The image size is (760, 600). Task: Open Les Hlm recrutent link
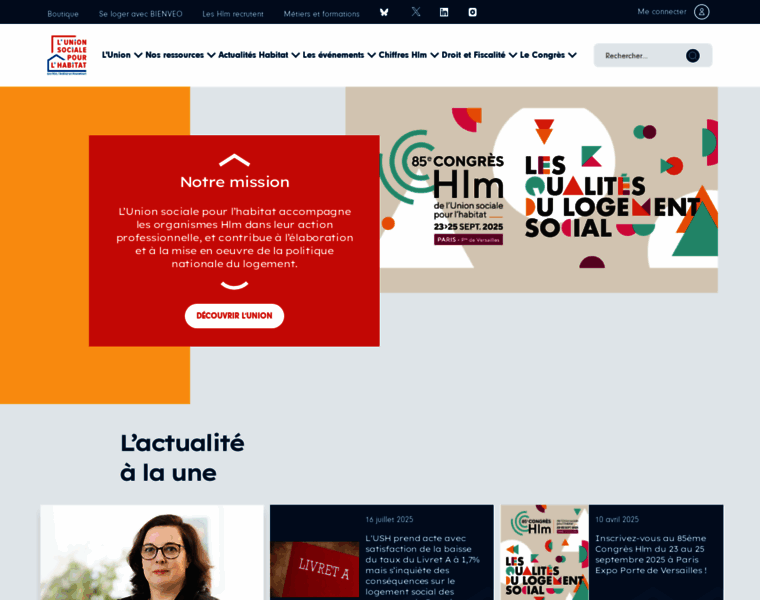(233, 14)
